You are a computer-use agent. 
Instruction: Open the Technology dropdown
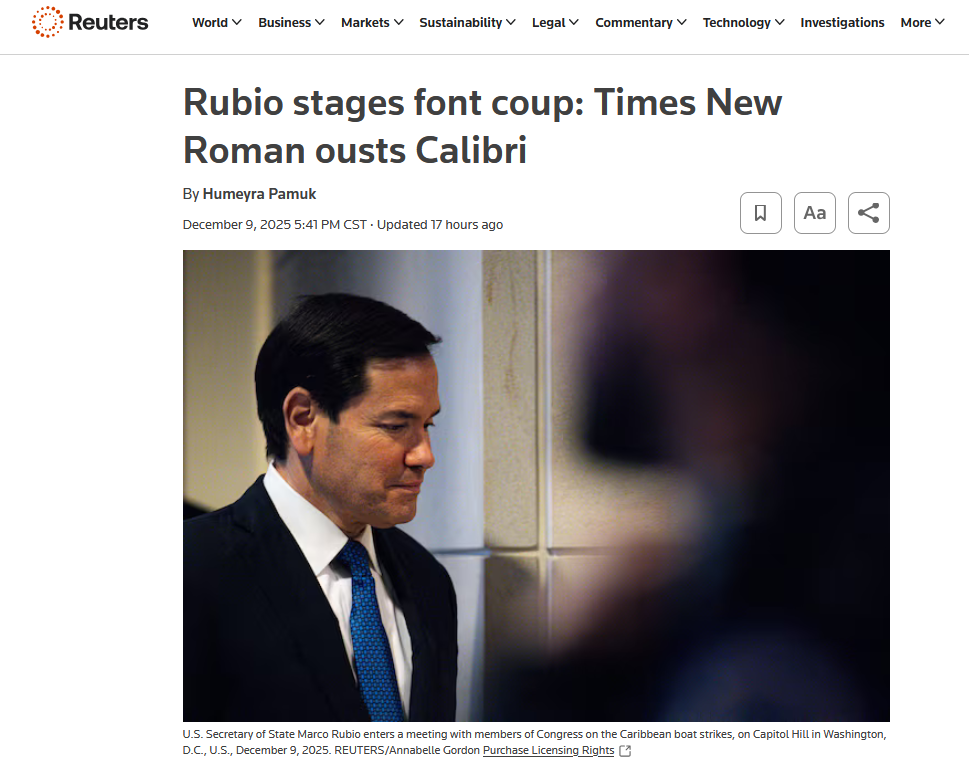(x=743, y=22)
